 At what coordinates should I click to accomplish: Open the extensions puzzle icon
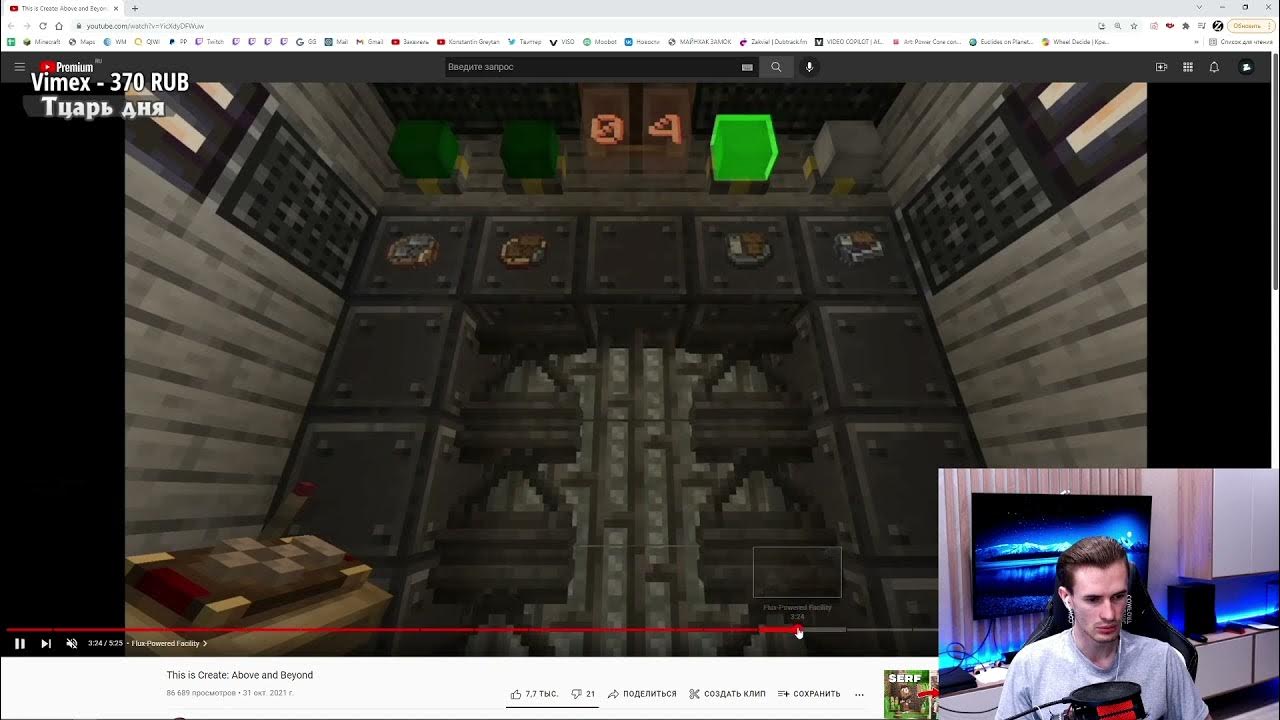pyautogui.click(x=1186, y=26)
